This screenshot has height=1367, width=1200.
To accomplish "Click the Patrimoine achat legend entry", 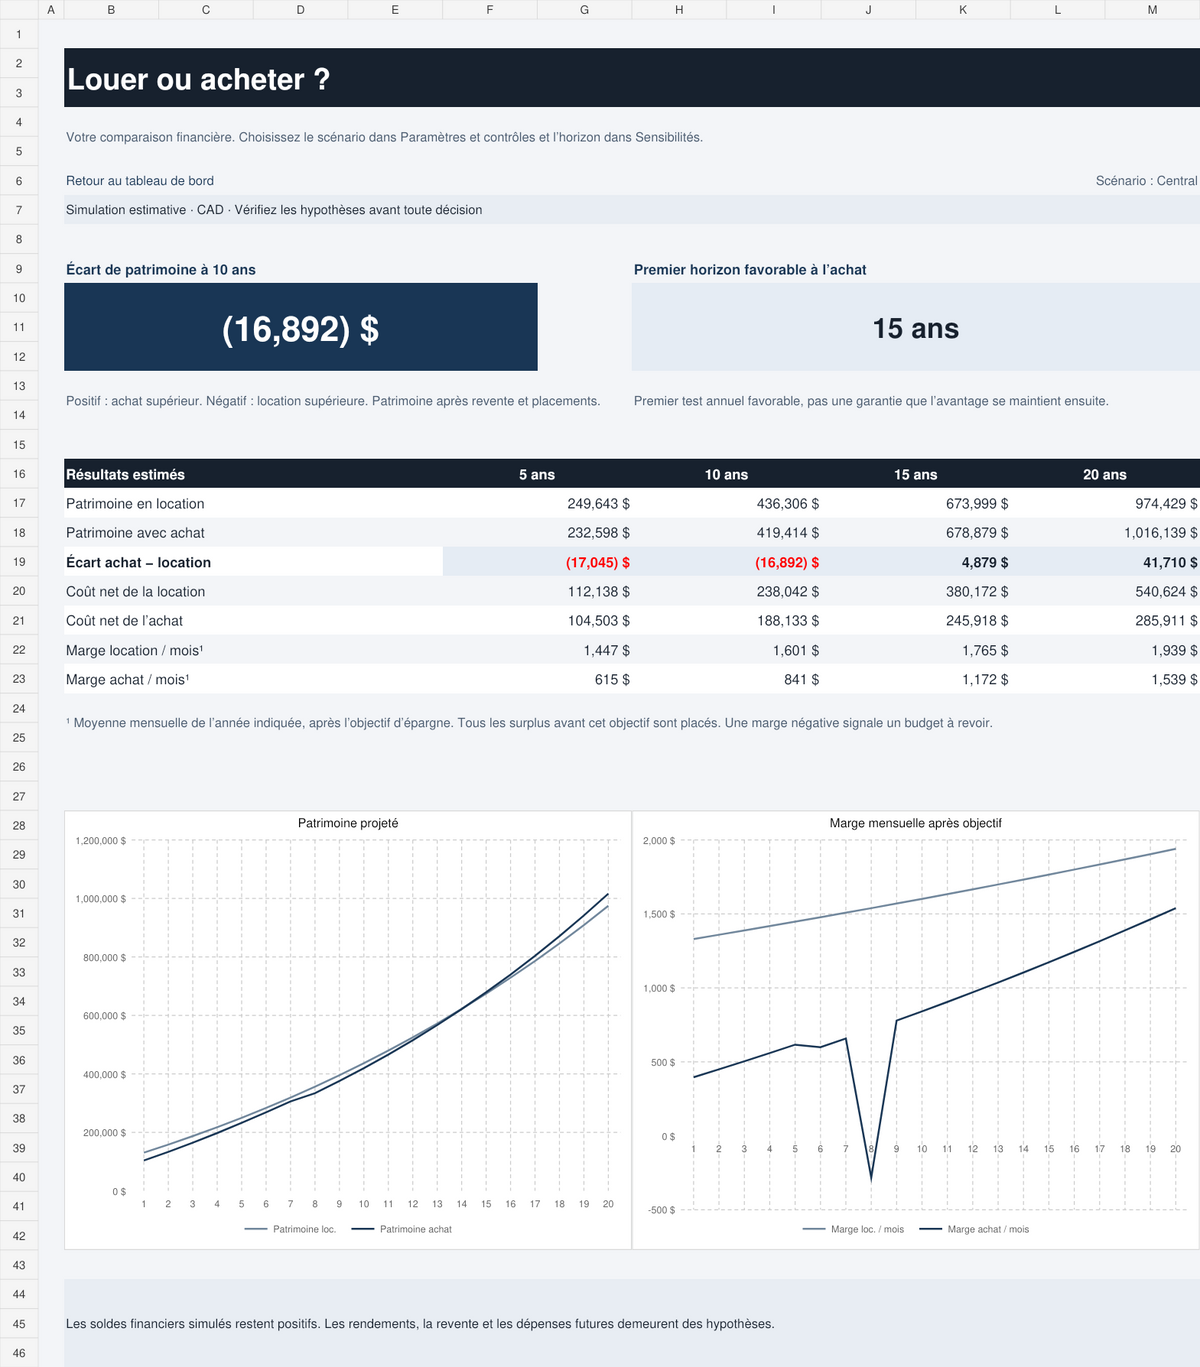I will (x=402, y=1229).
